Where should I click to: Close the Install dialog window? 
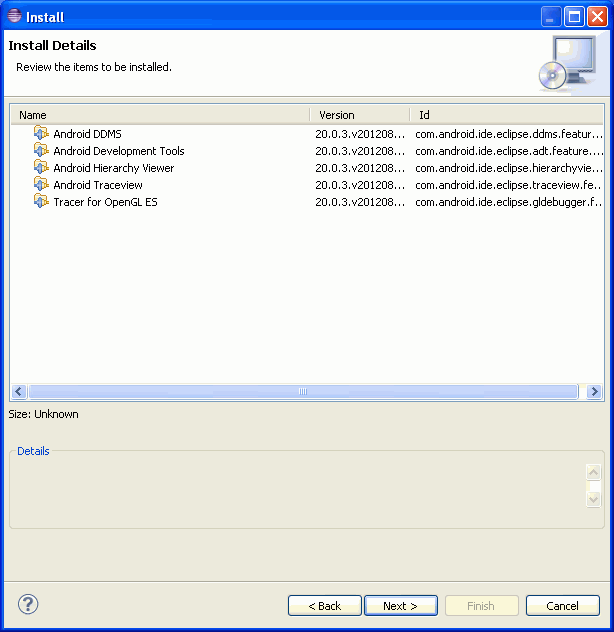[597, 17]
